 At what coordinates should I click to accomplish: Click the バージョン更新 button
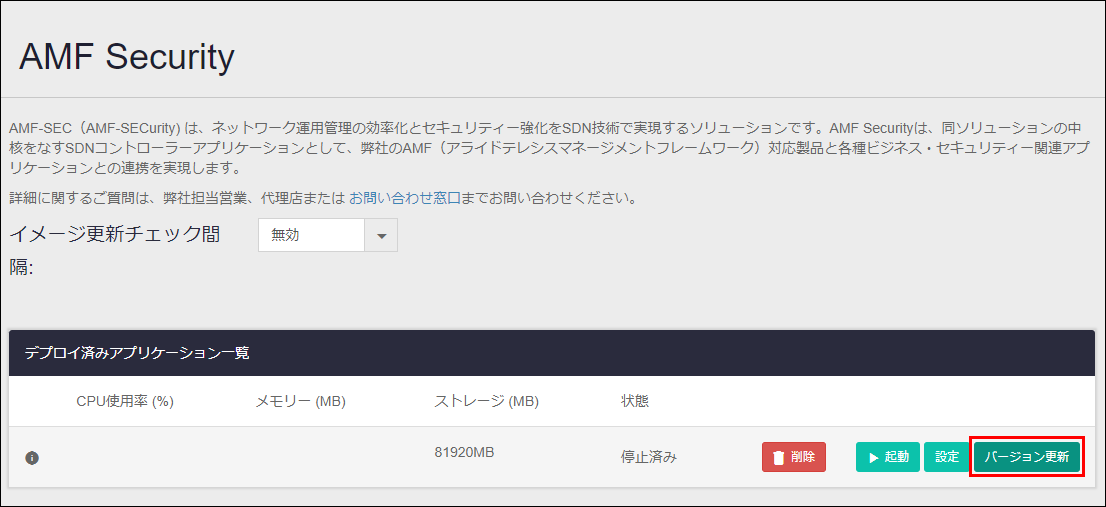[1027, 457]
